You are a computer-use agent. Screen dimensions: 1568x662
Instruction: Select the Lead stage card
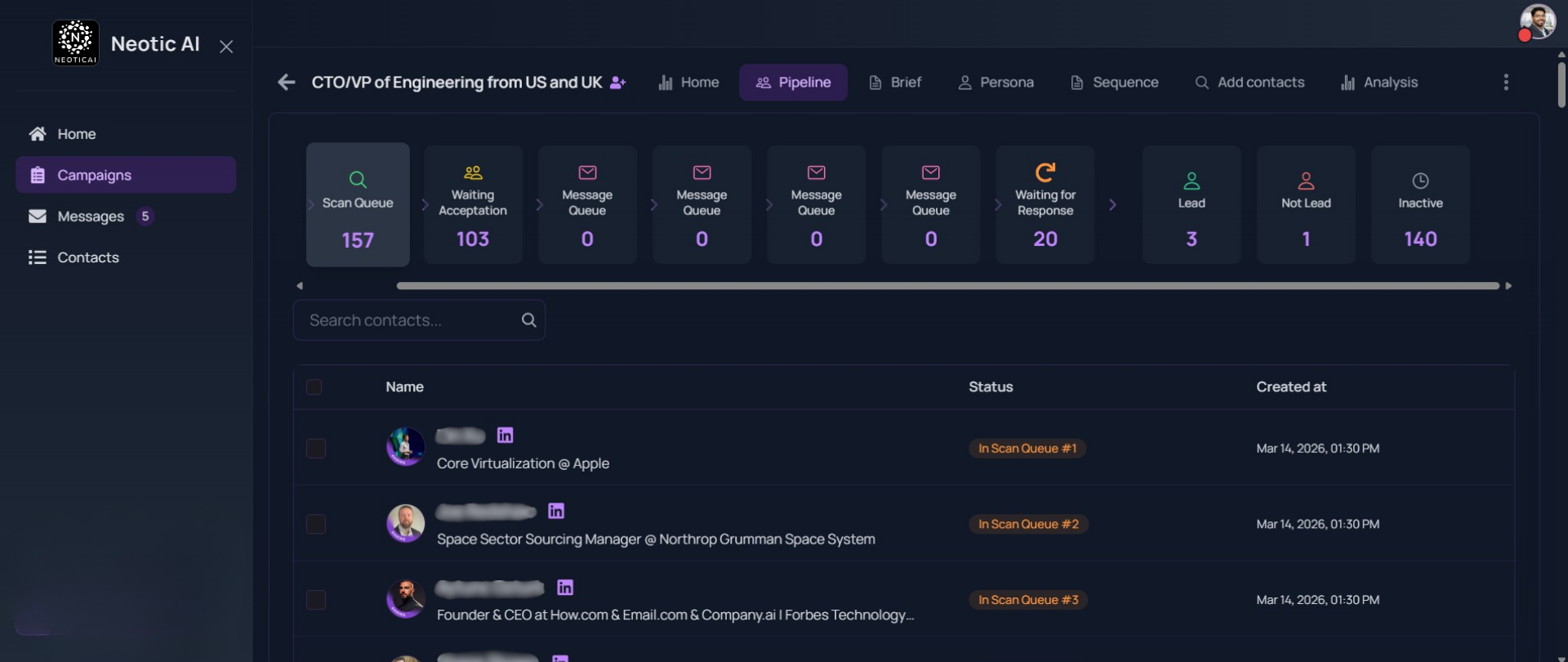1192,205
